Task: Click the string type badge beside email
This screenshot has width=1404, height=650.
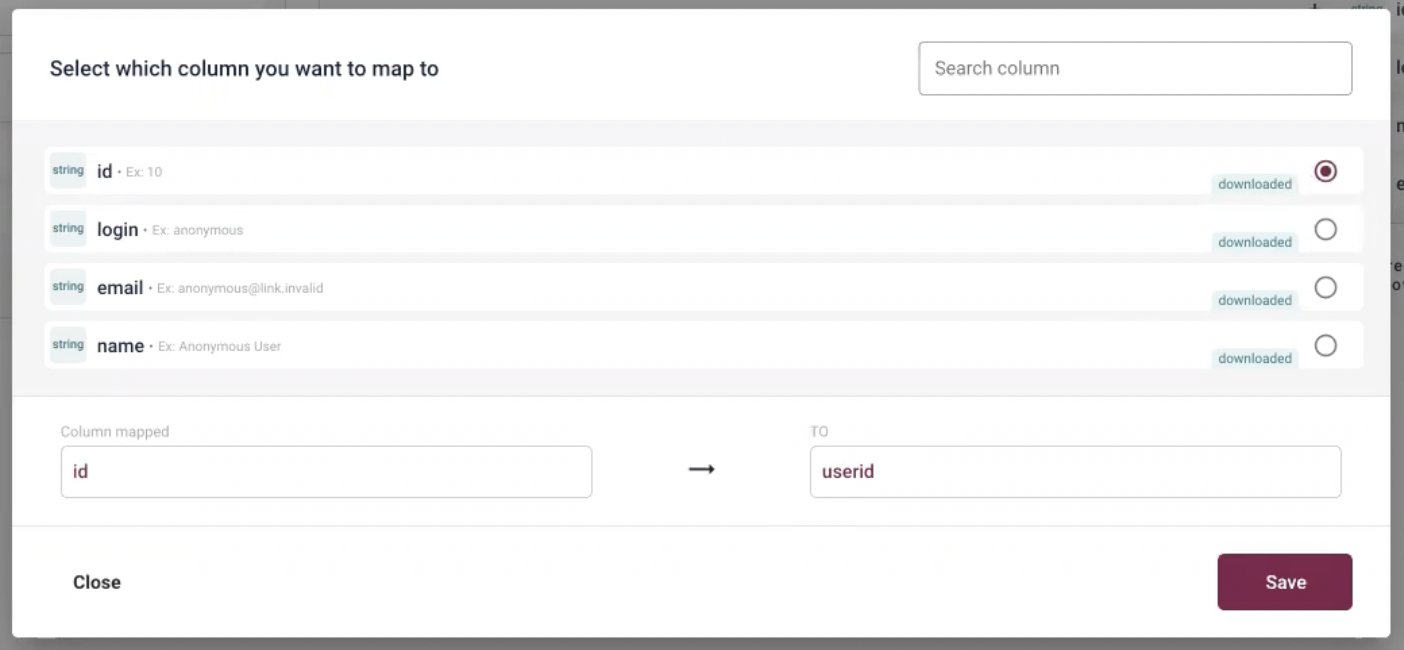Action: (67, 286)
